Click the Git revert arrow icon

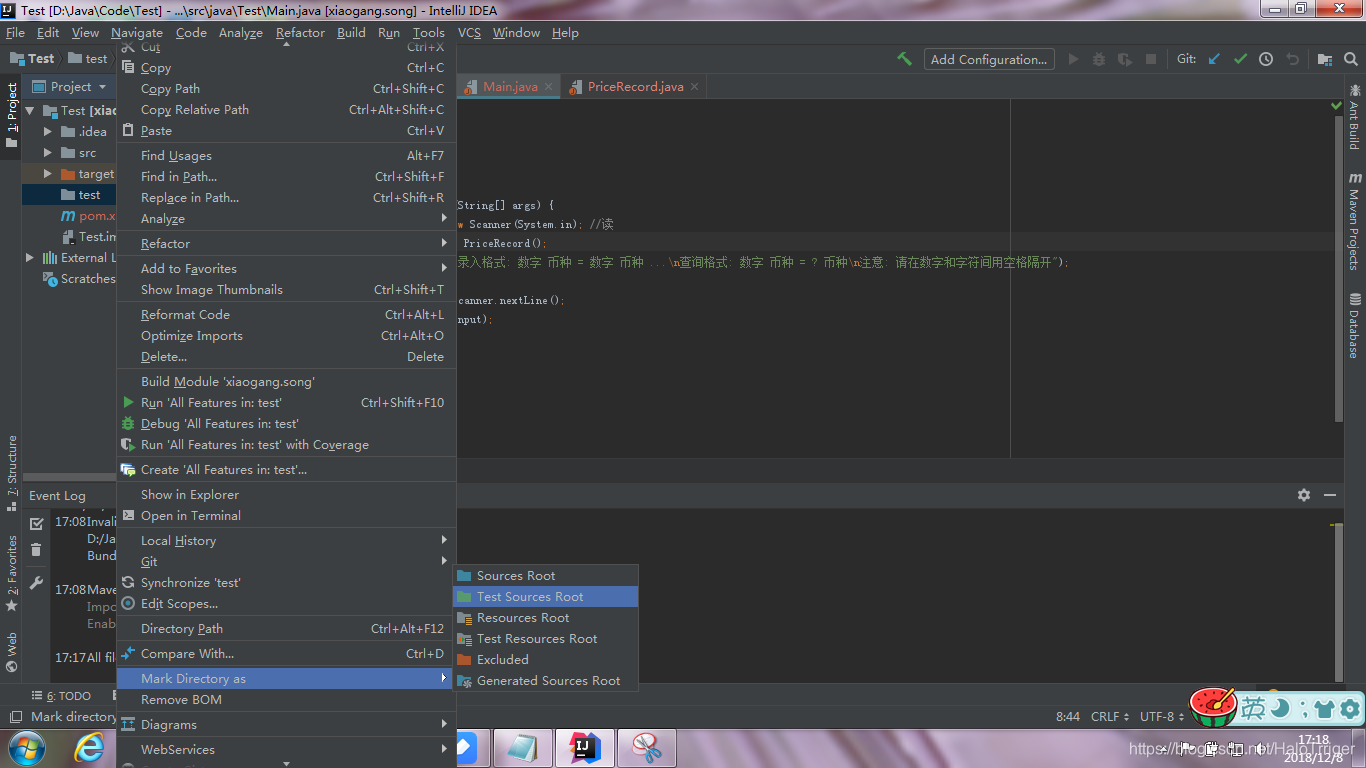click(x=1292, y=59)
